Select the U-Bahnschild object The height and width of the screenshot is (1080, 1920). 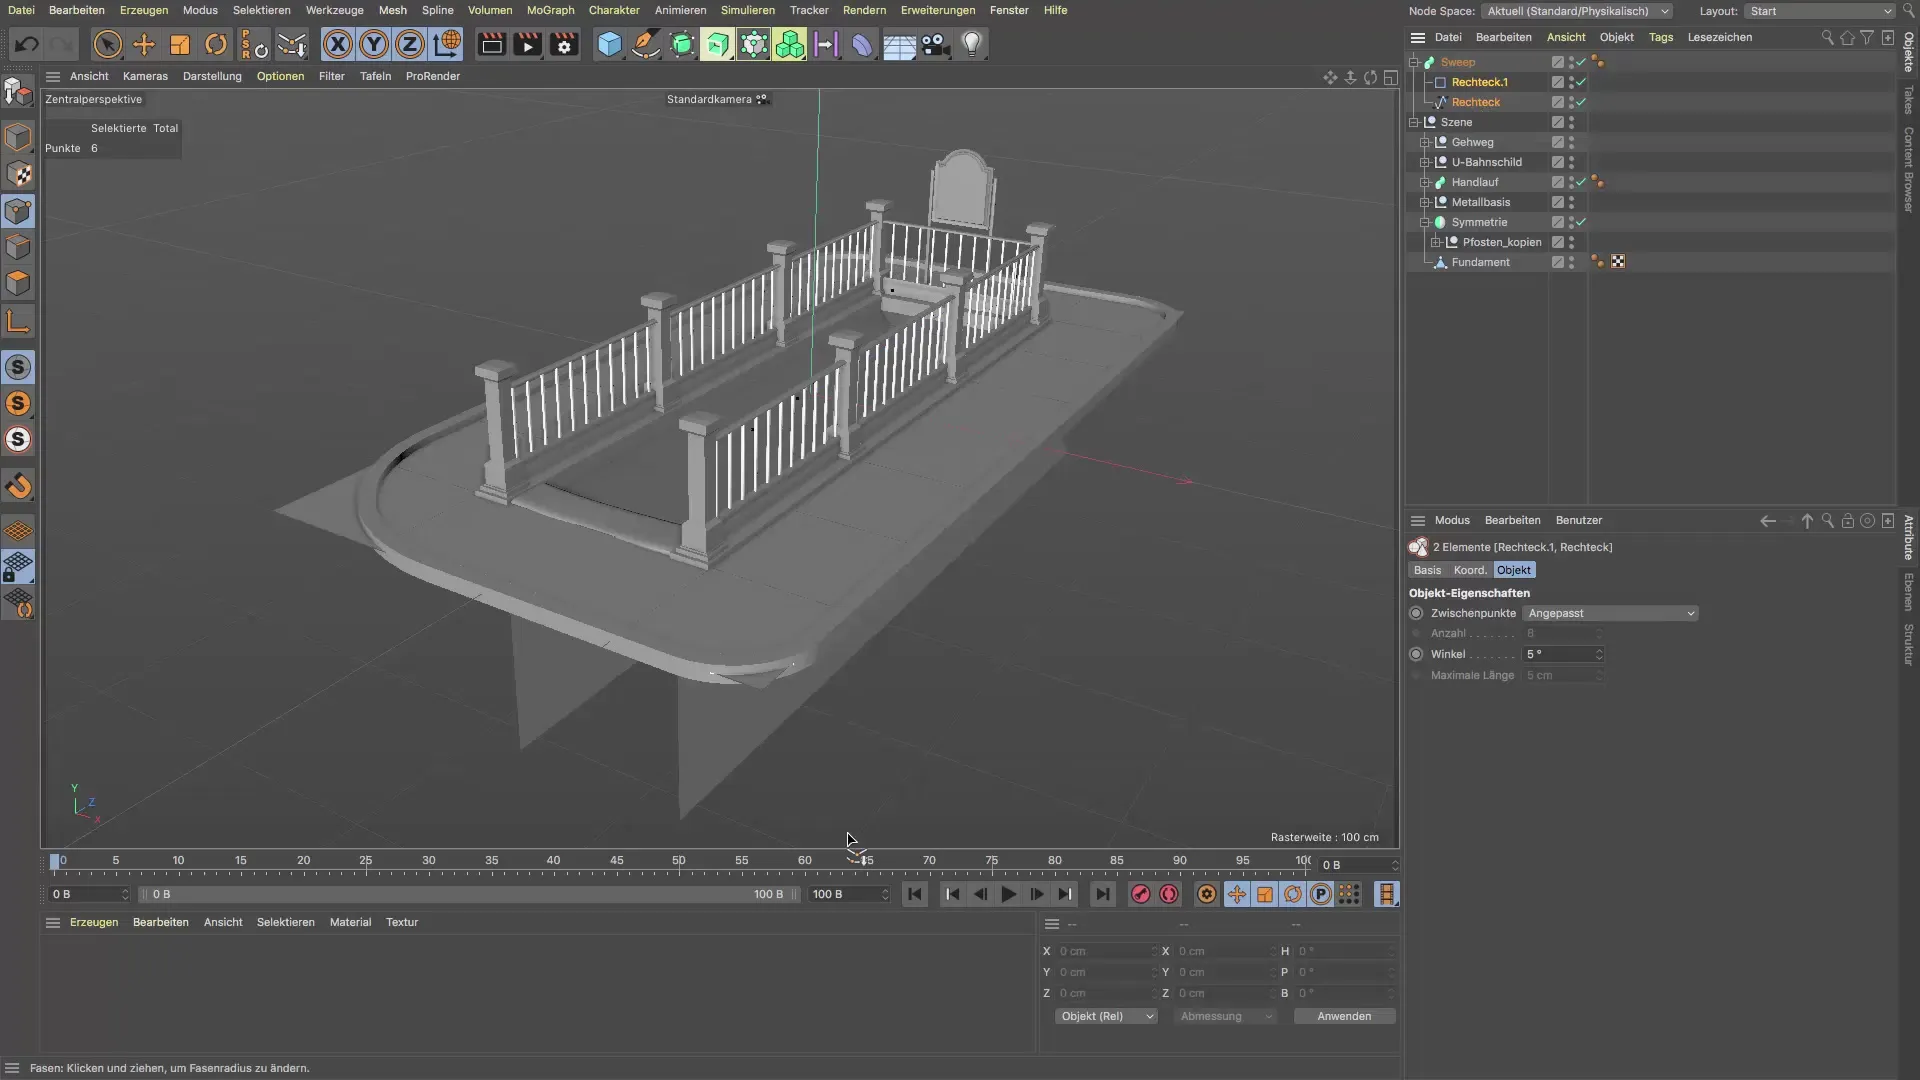[x=1486, y=162]
